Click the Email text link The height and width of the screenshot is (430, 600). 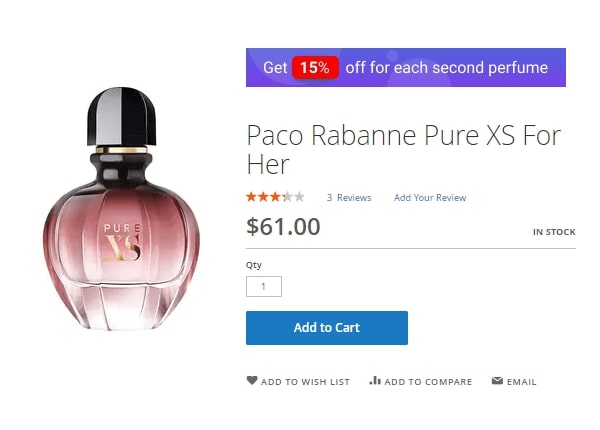[x=521, y=382]
